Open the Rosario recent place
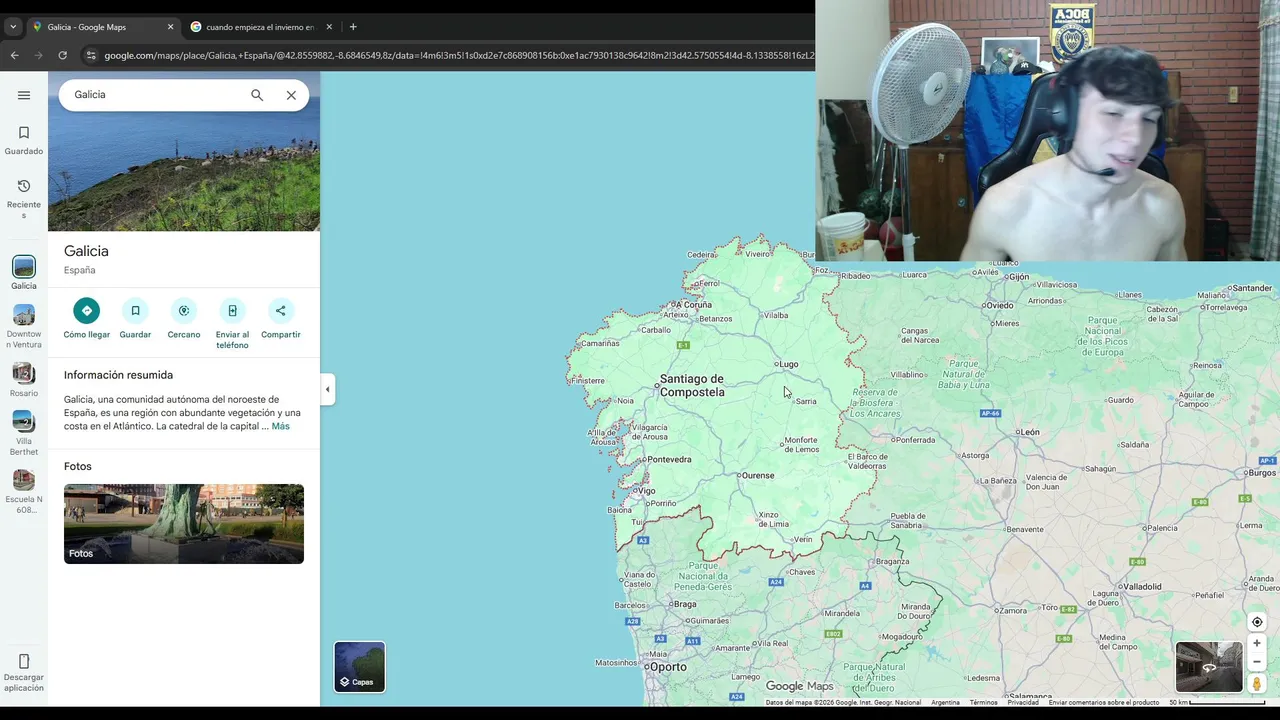The image size is (1280, 720). coord(24,380)
